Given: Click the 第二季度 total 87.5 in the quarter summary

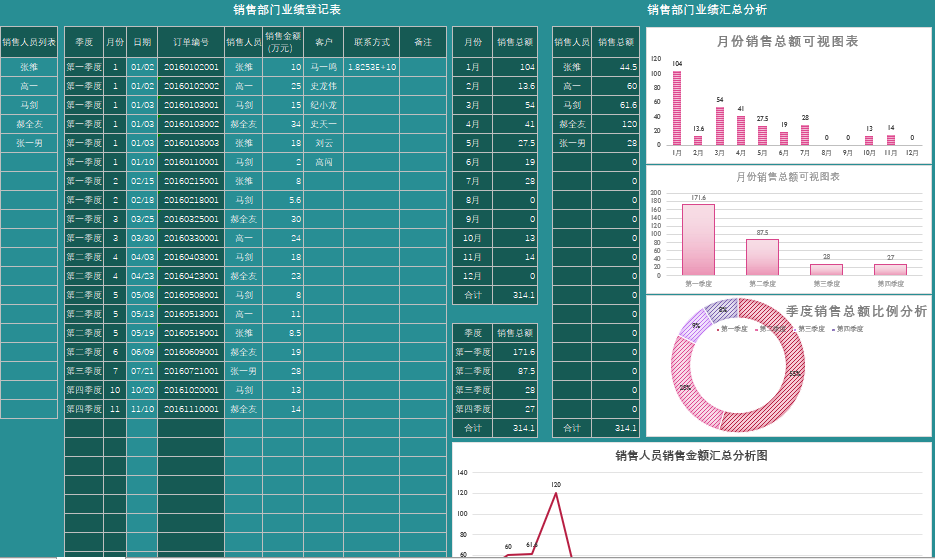Looking at the screenshot, I should coord(515,371).
